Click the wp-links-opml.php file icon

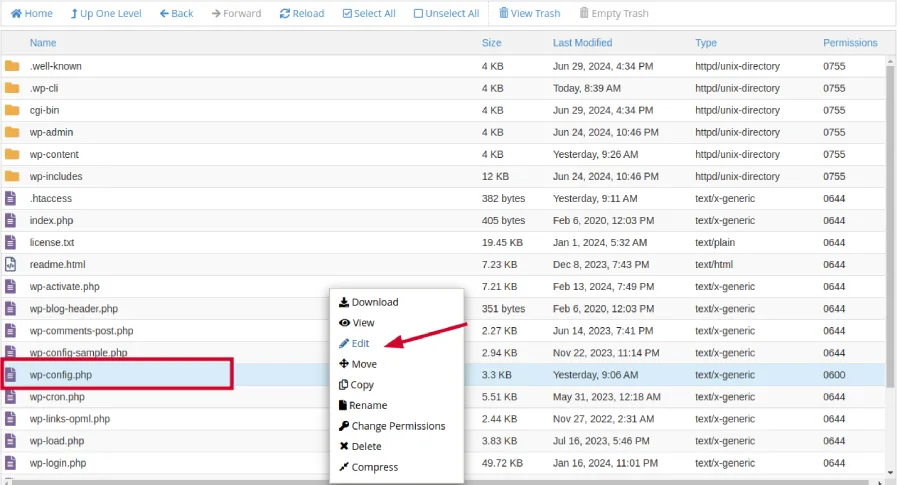point(10,418)
